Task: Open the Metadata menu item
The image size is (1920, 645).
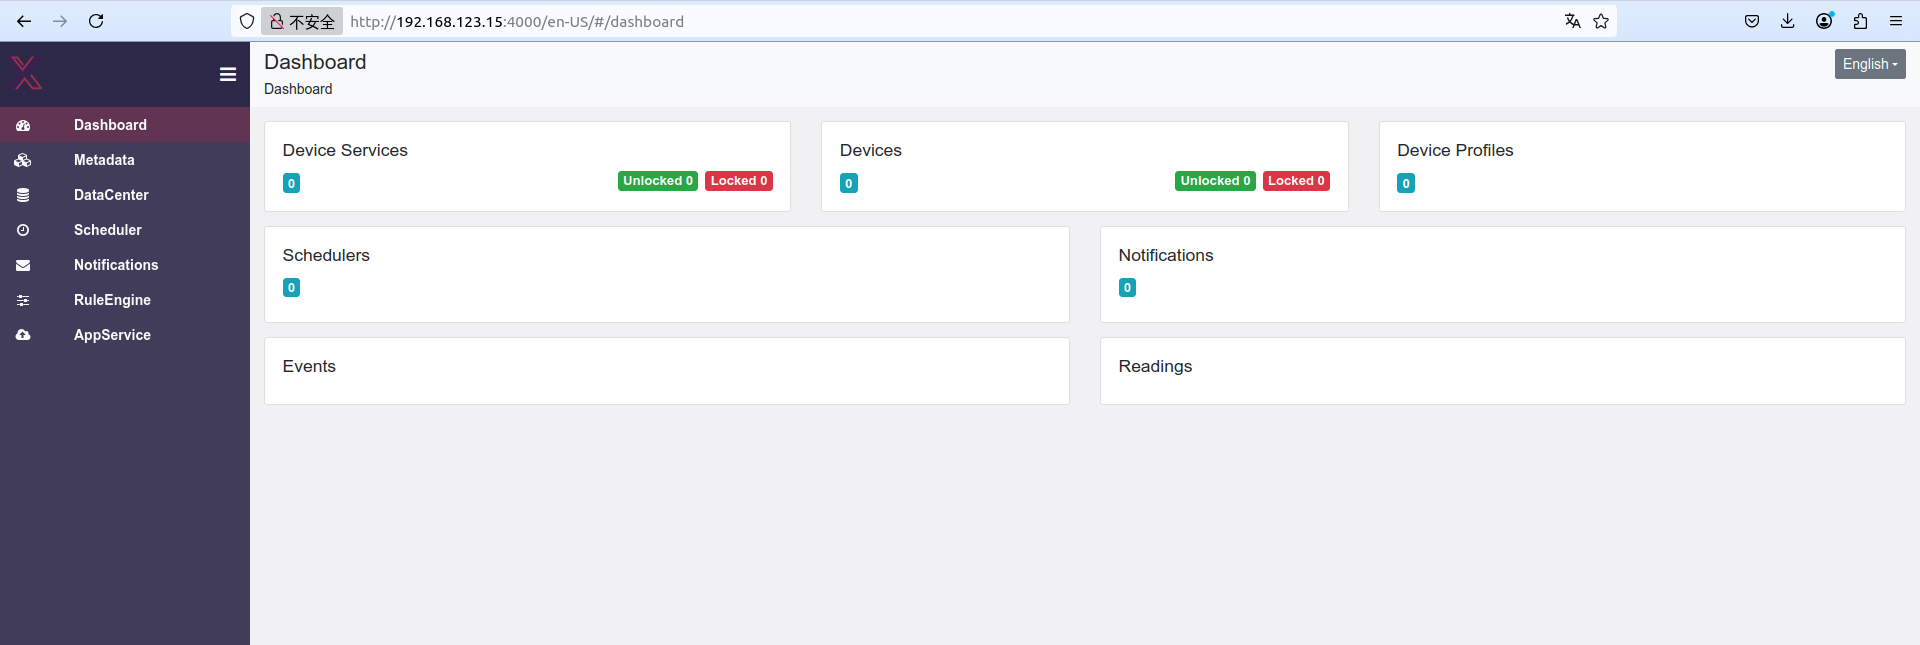Action: (104, 160)
